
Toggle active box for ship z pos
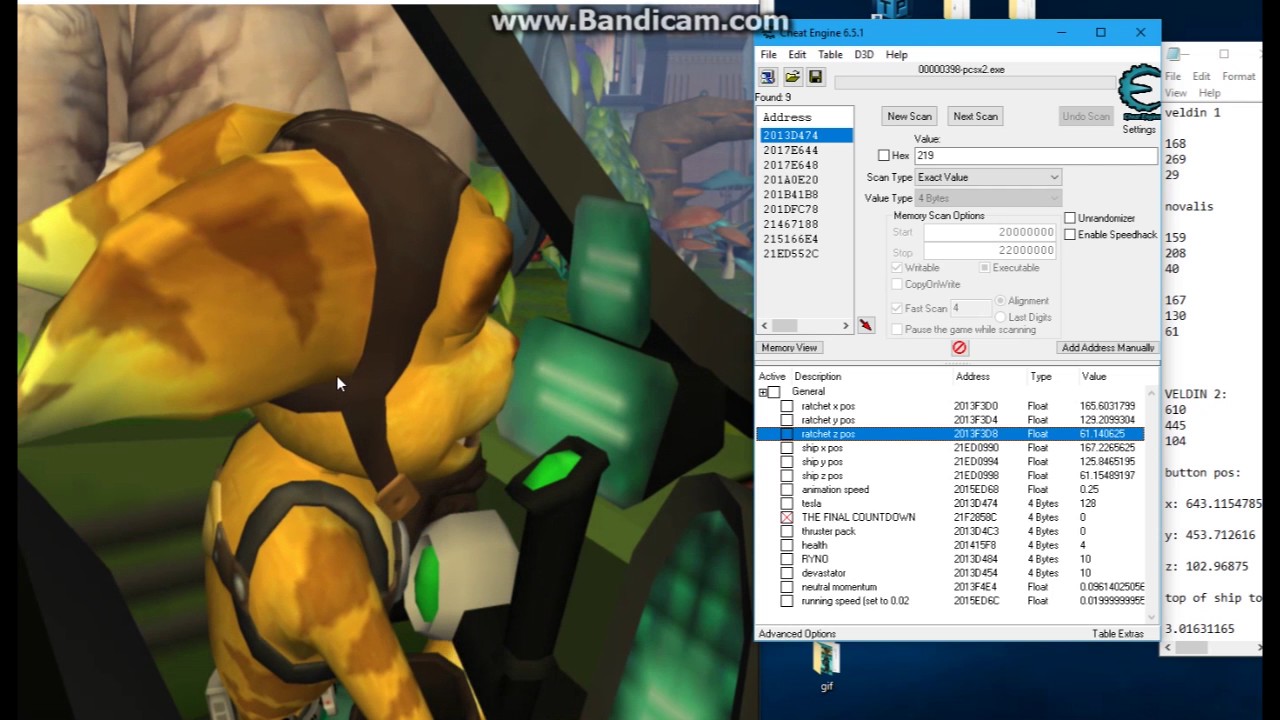pyautogui.click(x=787, y=476)
